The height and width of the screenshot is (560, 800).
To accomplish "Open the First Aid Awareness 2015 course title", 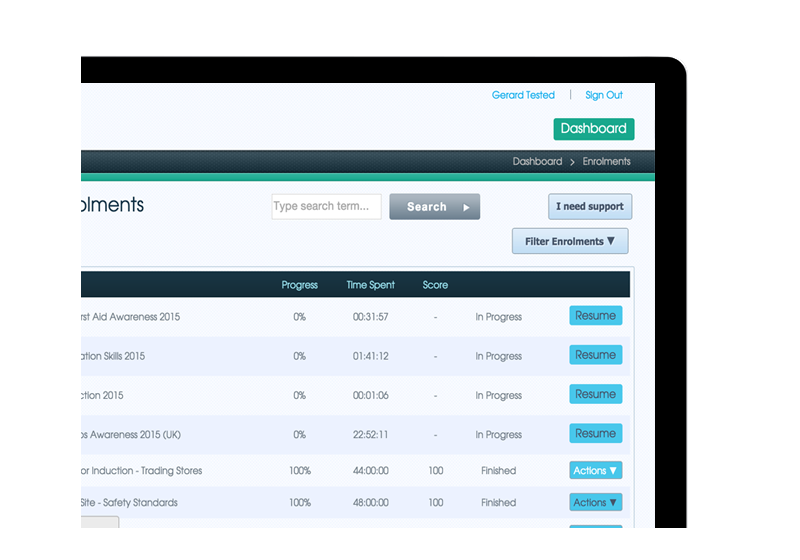I will 130,317.
